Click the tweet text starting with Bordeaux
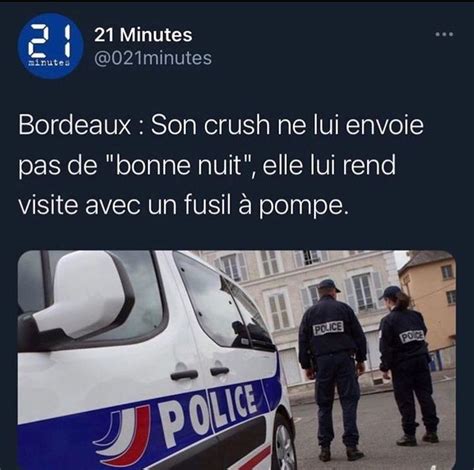This screenshot has width=474, height=470. click(x=221, y=165)
